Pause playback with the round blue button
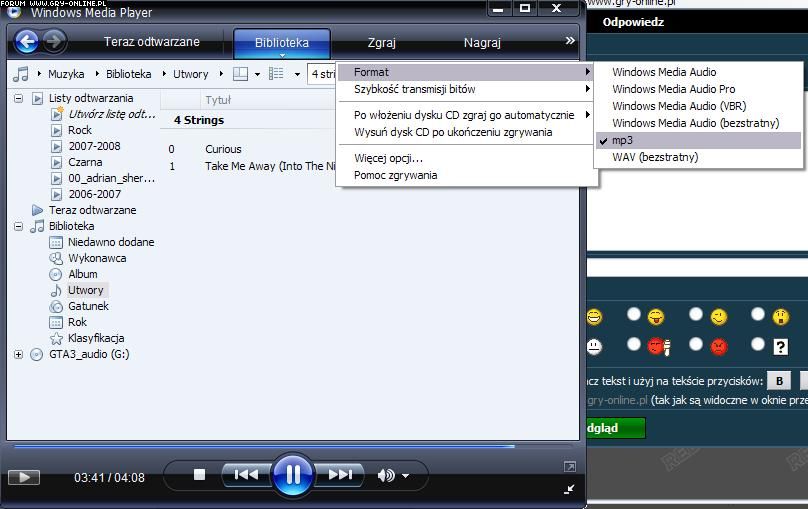The width and height of the screenshot is (808, 509). click(x=293, y=474)
